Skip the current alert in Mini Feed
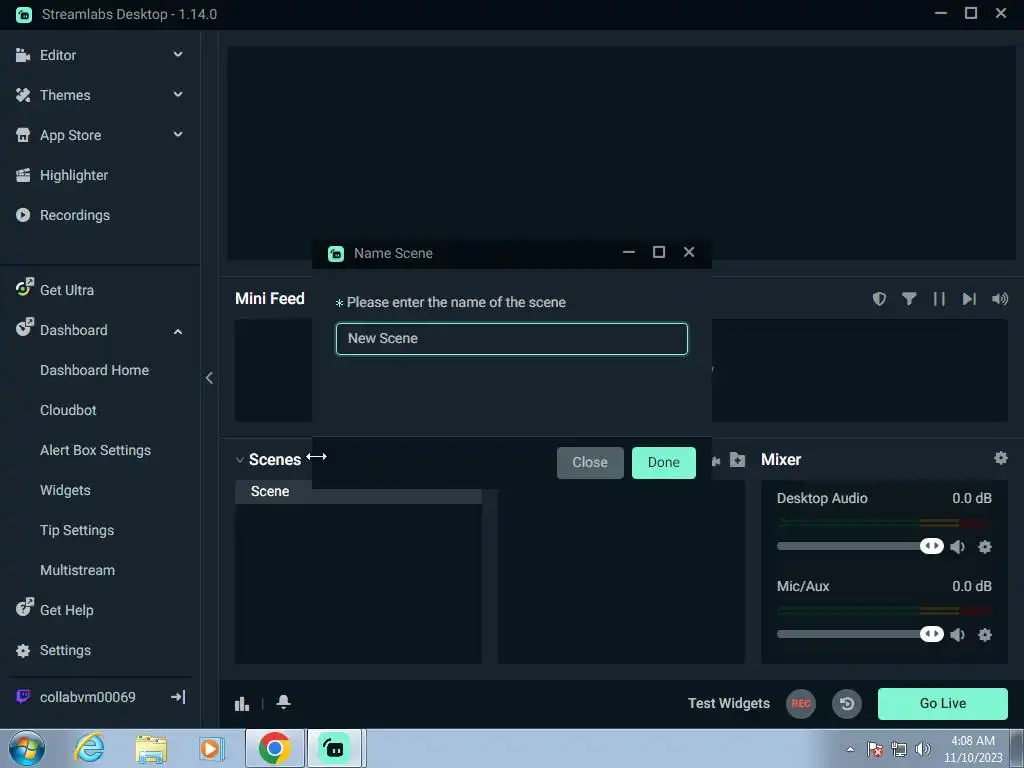This screenshot has height=768, width=1024. click(969, 298)
